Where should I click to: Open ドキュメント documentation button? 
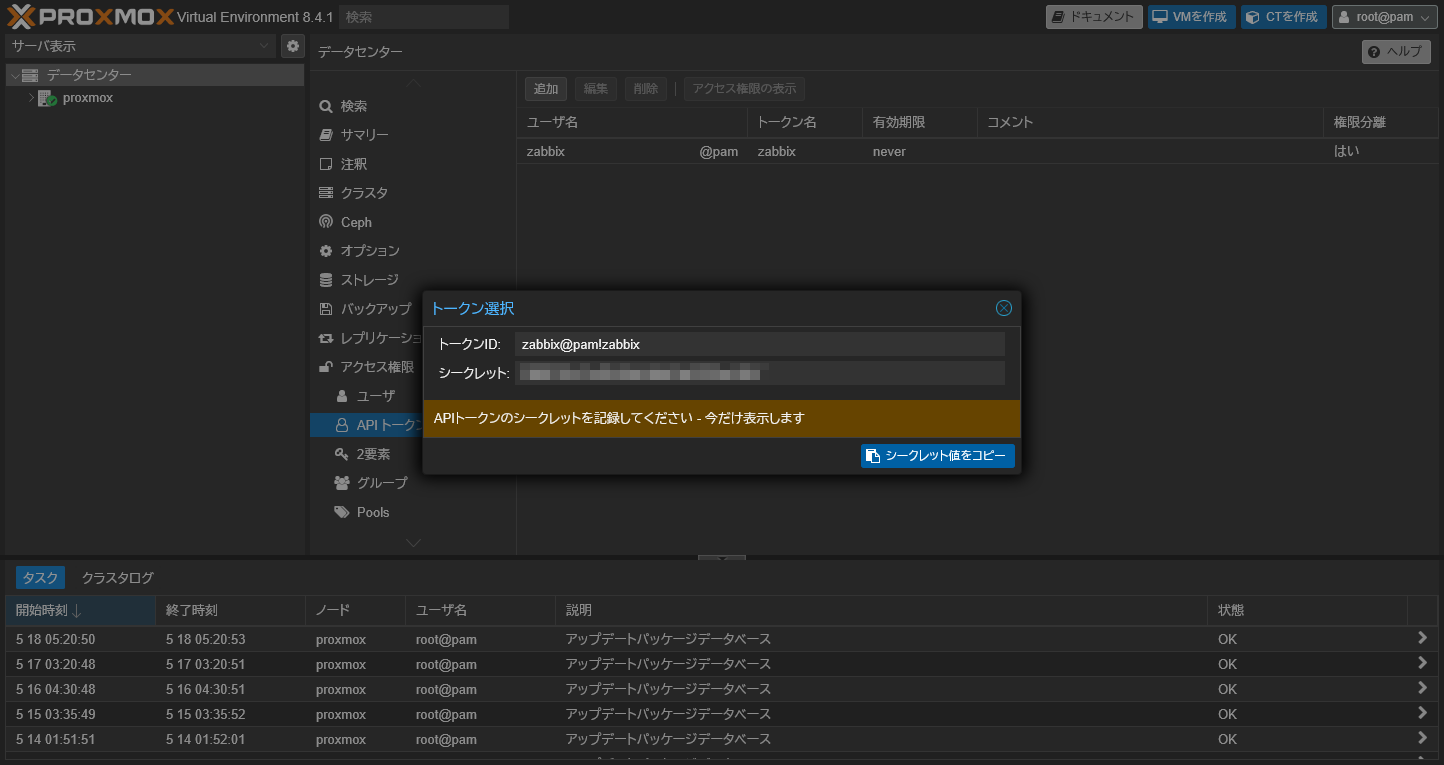[x=1094, y=17]
